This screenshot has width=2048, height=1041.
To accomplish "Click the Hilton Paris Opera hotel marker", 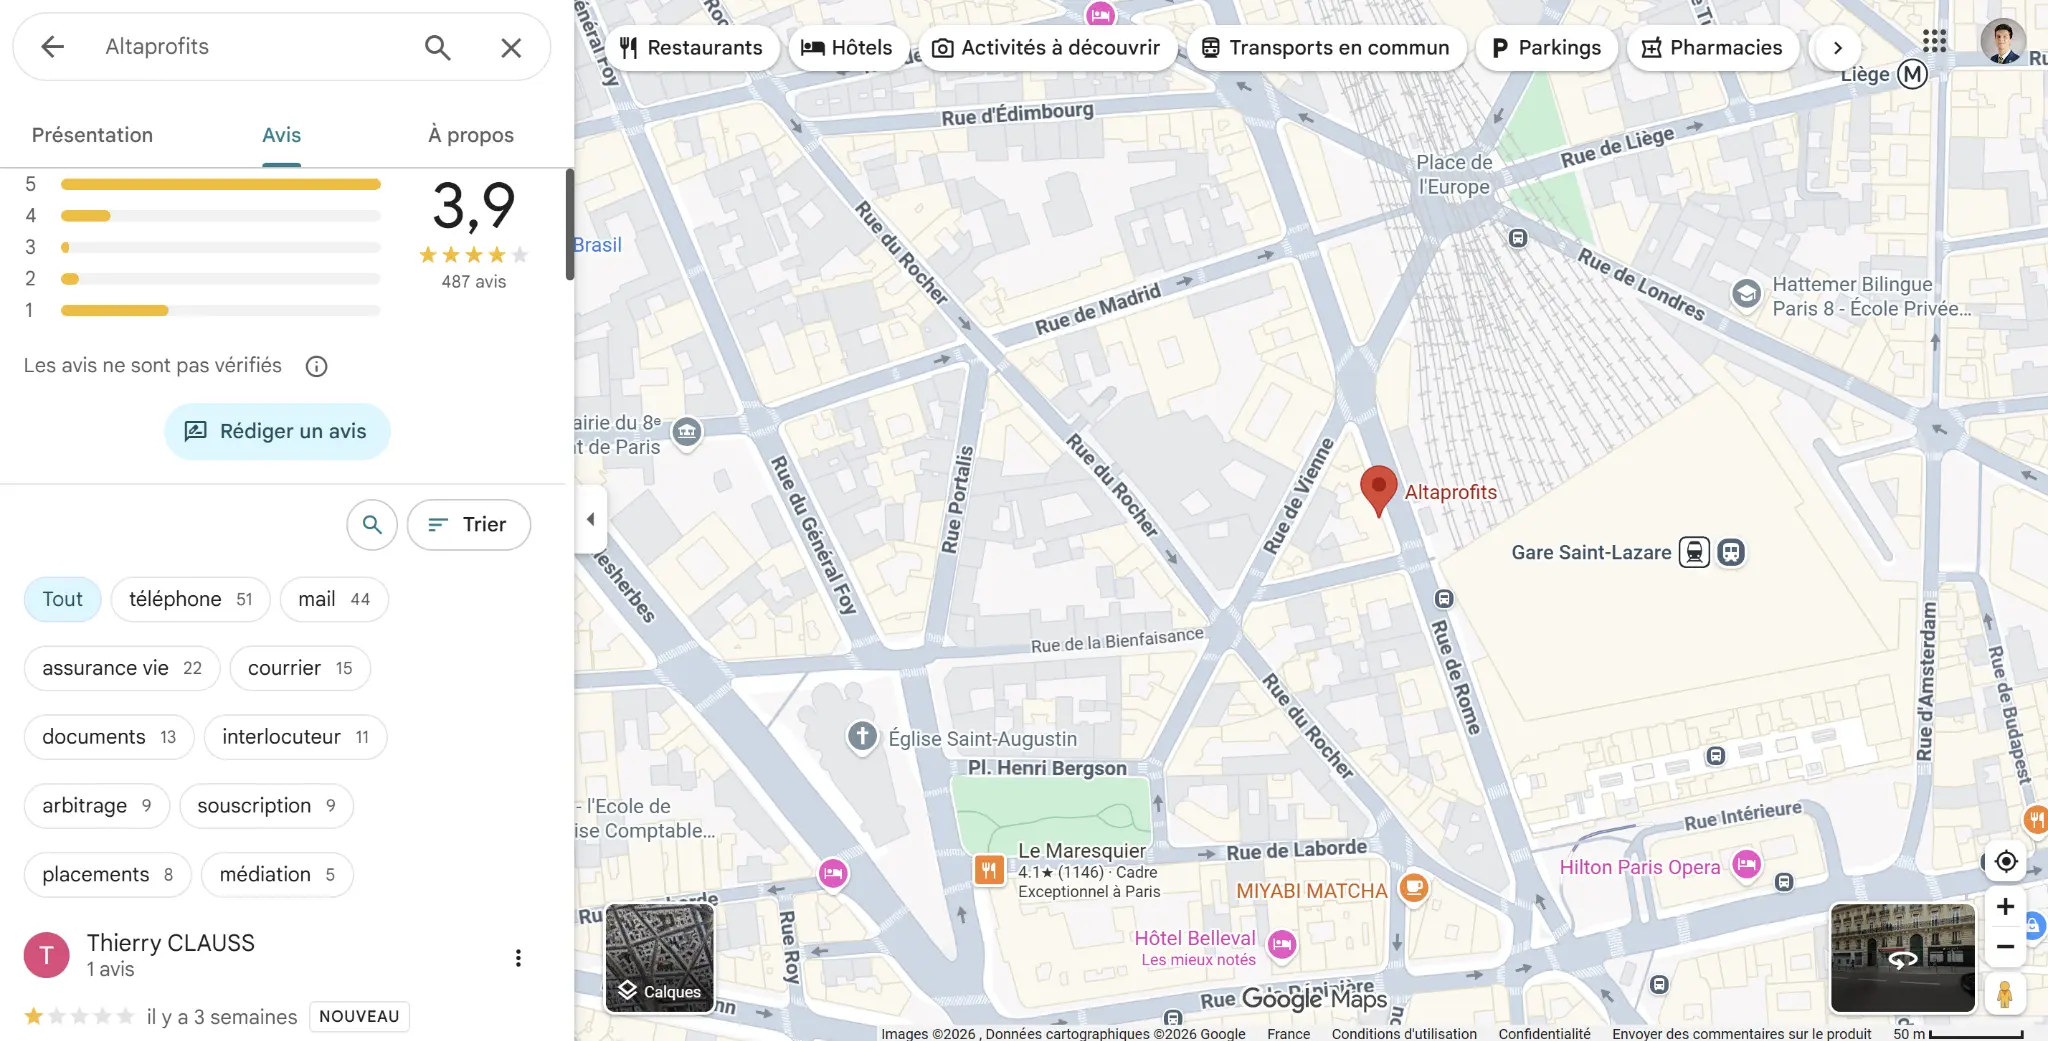I will click(1746, 864).
